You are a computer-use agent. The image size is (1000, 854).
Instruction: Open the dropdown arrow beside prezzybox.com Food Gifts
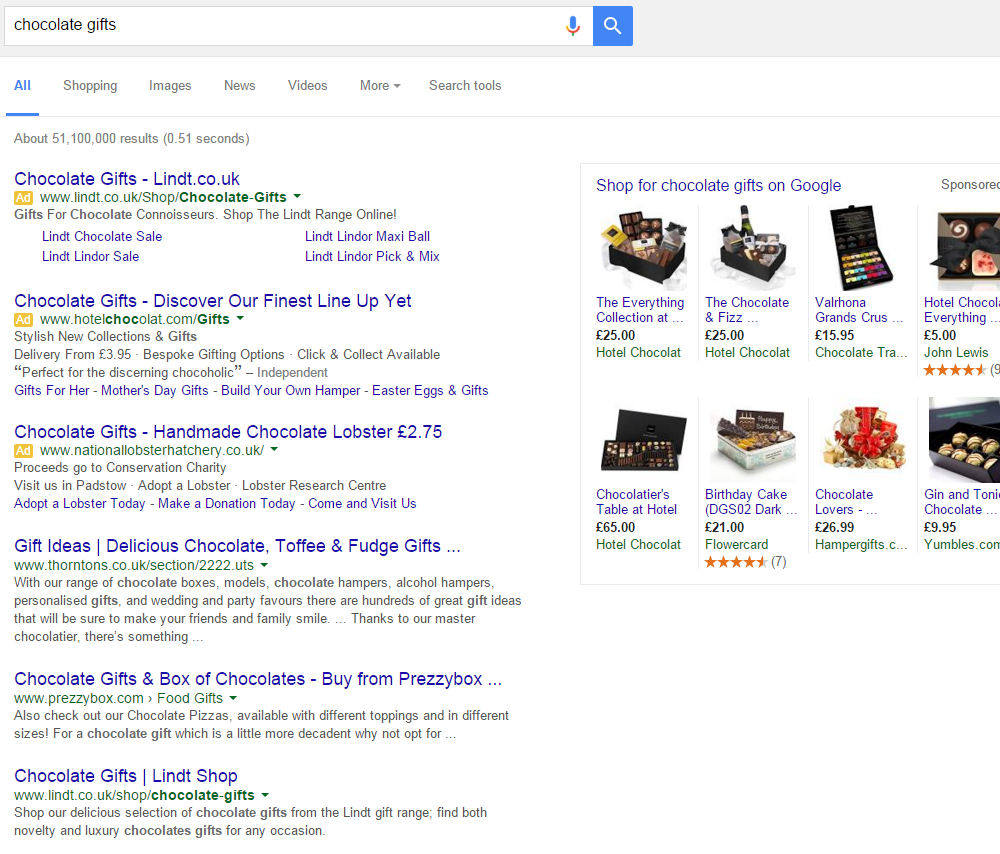coord(233,698)
